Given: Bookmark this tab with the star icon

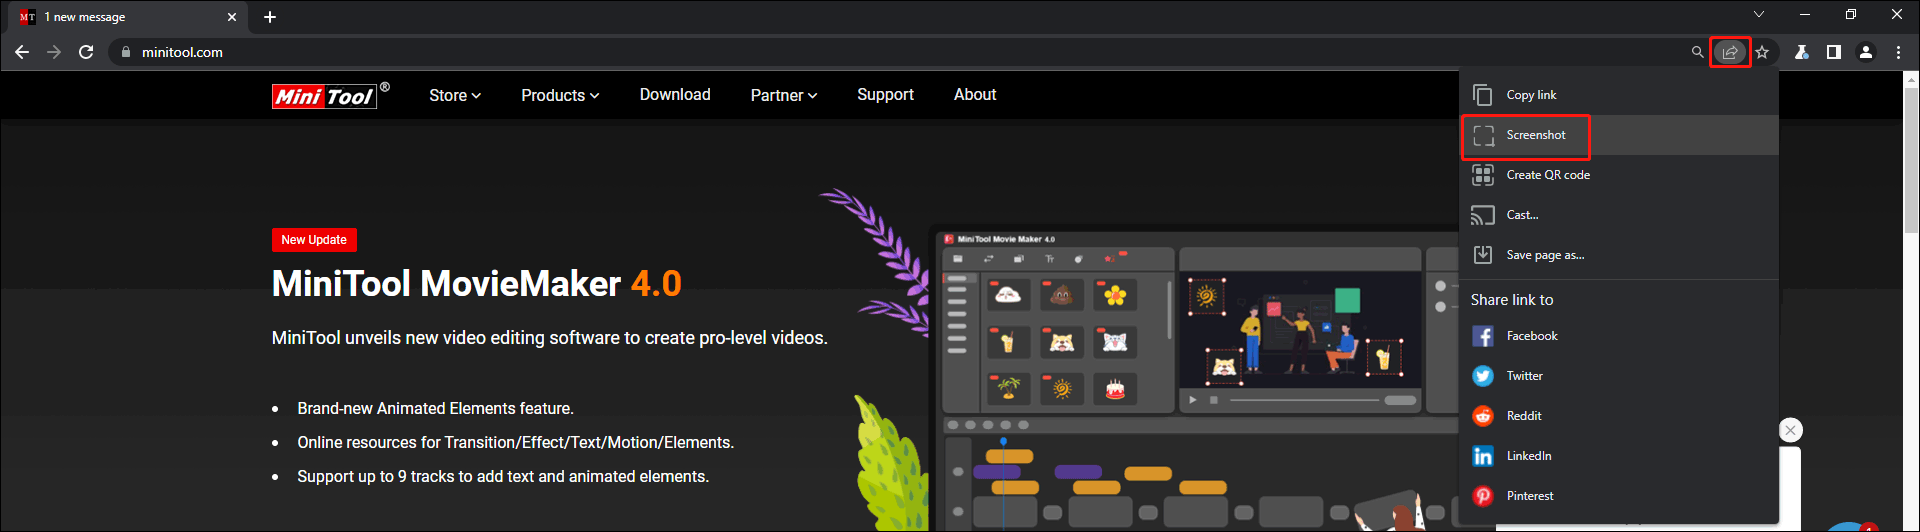Looking at the screenshot, I should pyautogui.click(x=1762, y=52).
